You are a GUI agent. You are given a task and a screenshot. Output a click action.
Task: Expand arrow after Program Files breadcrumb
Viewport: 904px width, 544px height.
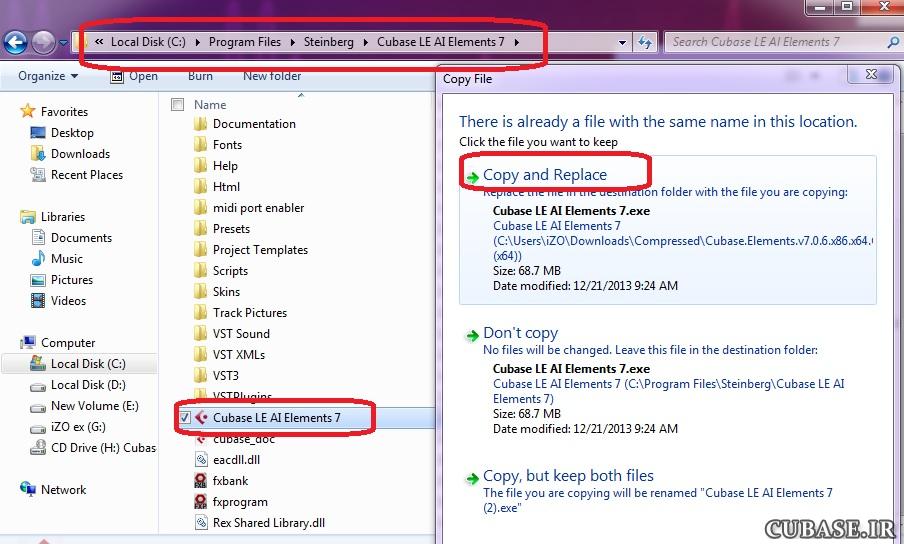pos(292,42)
